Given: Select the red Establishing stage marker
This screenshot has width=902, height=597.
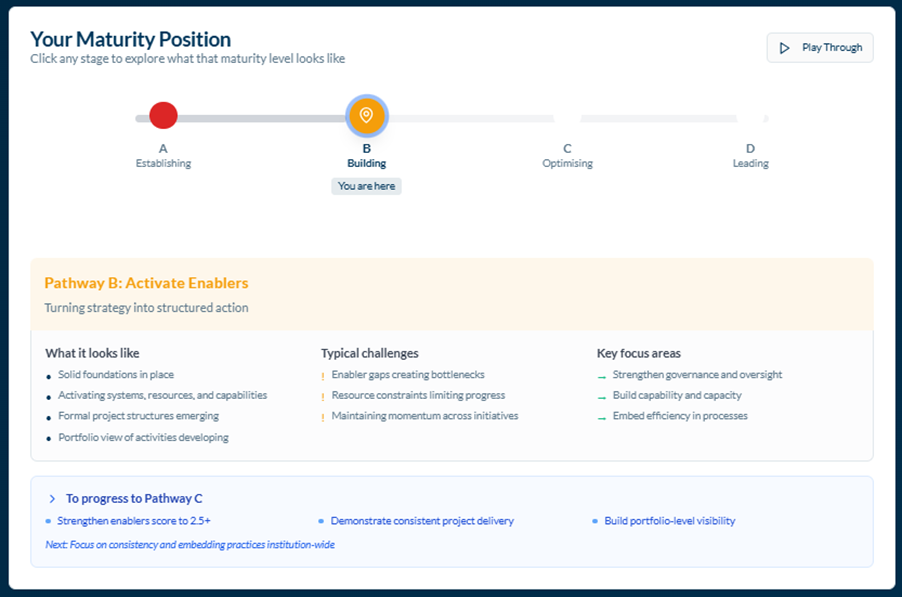Looking at the screenshot, I should click(163, 116).
